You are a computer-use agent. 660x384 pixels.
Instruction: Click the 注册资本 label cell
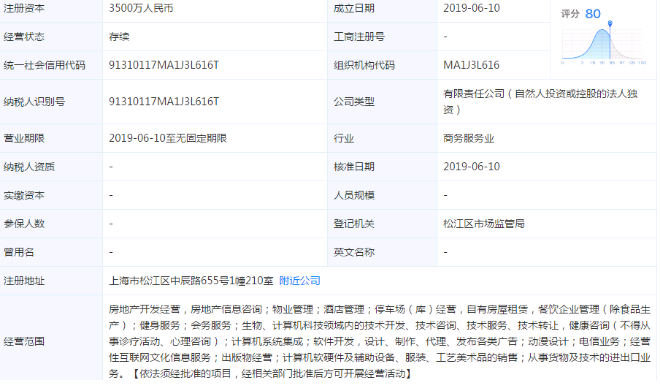[24, 8]
